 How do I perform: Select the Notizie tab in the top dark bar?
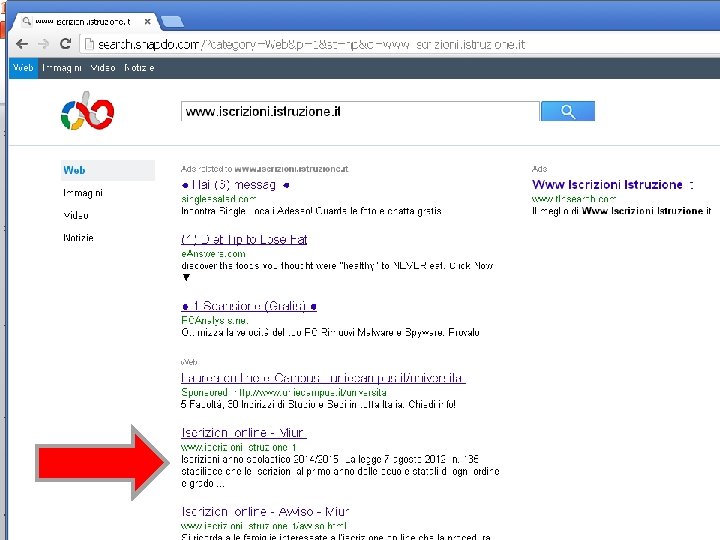(x=139, y=68)
